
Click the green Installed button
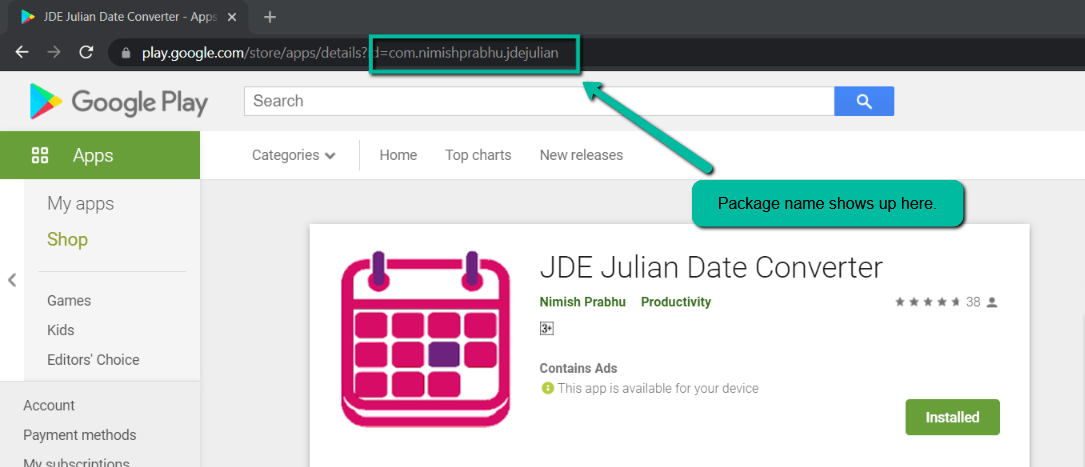[952, 417]
